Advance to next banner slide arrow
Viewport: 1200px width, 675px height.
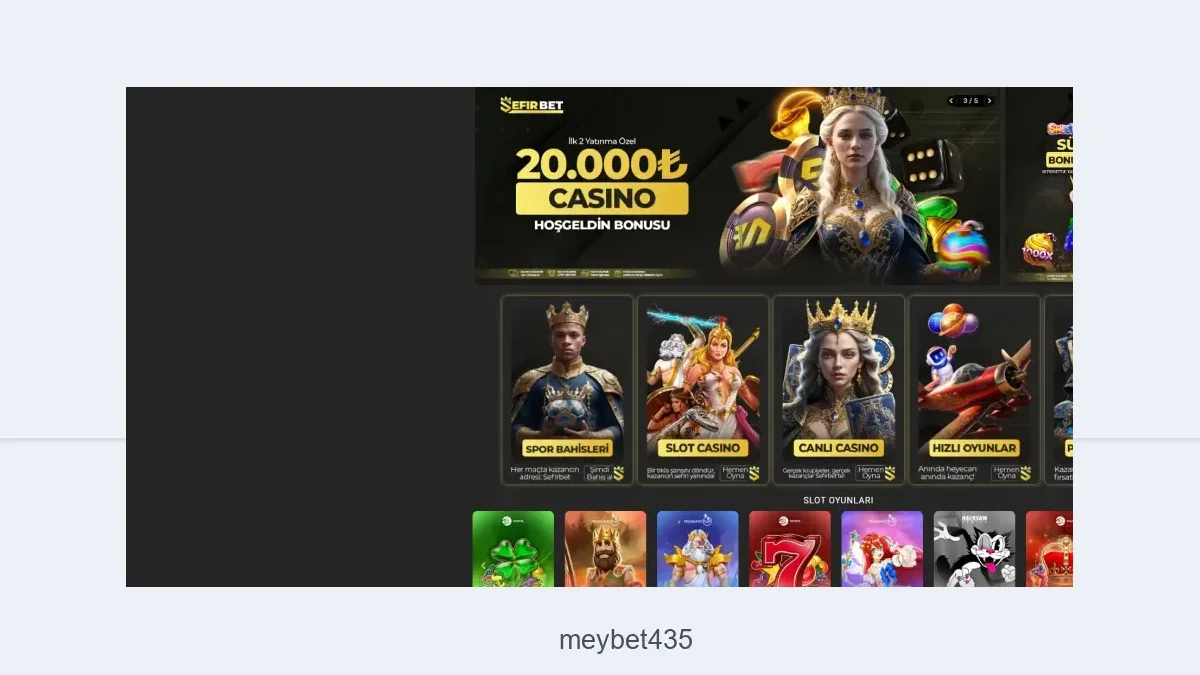pyautogui.click(x=989, y=101)
